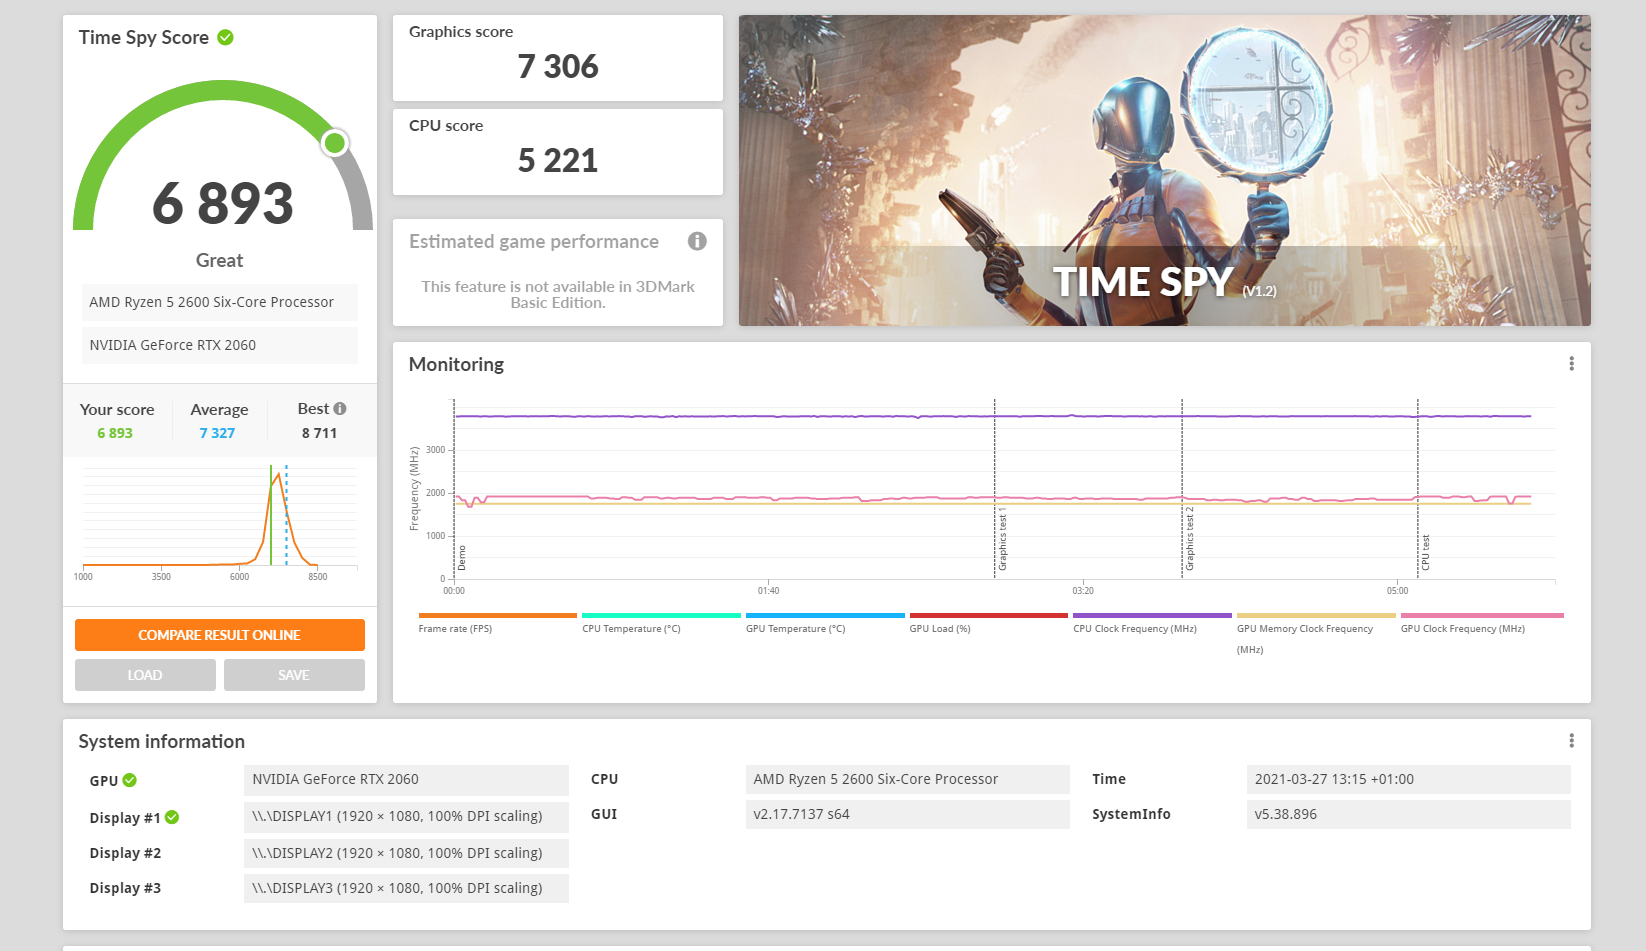Open the info icon next to Estimated game performance
The height and width of the screenshot is (951, 1646).
(x=697, y=241)
